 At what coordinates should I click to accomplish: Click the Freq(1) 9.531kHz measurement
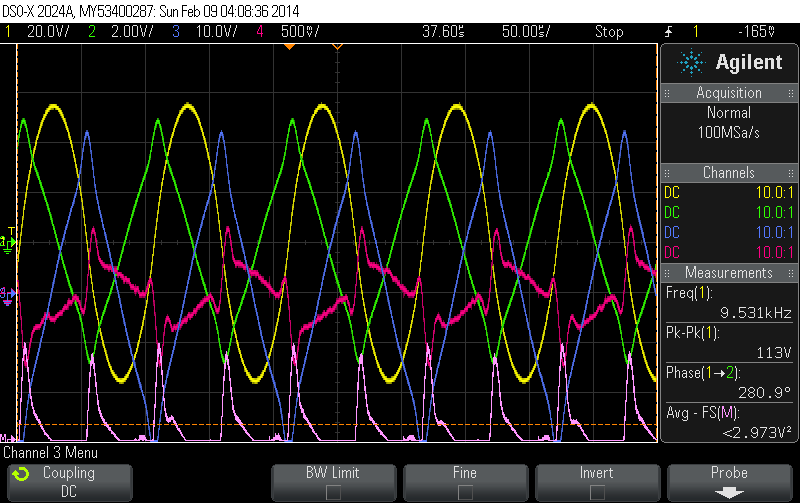[x=729, y=303]
